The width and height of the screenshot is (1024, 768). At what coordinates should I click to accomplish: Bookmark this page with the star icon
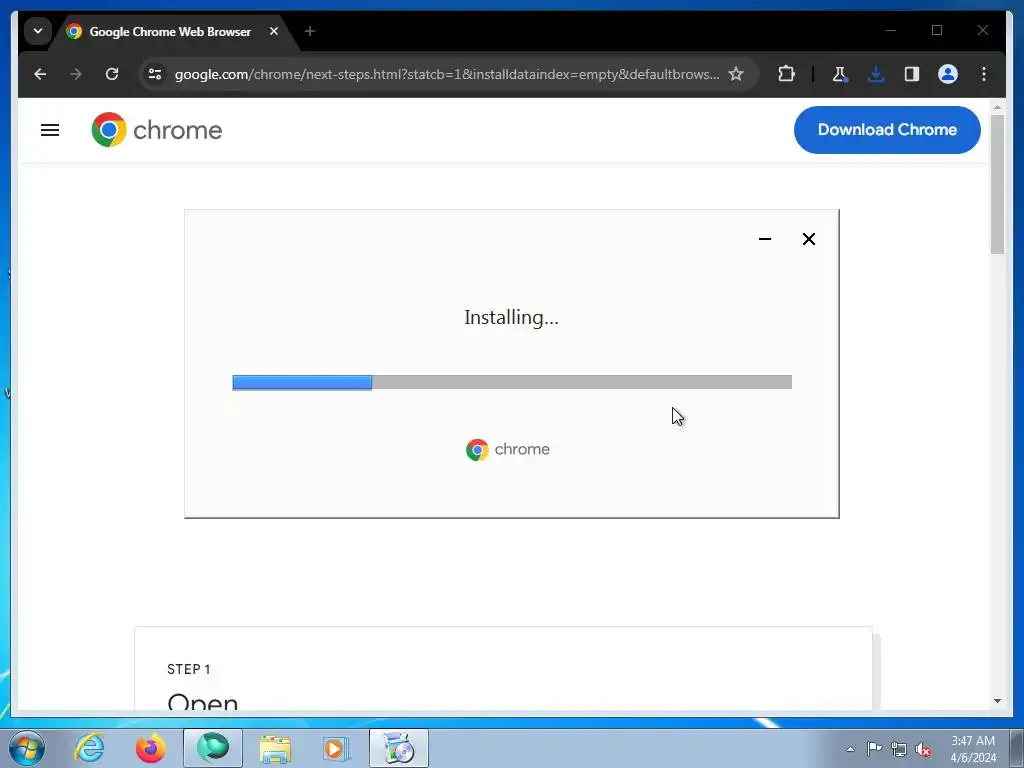tap(736, 74)
